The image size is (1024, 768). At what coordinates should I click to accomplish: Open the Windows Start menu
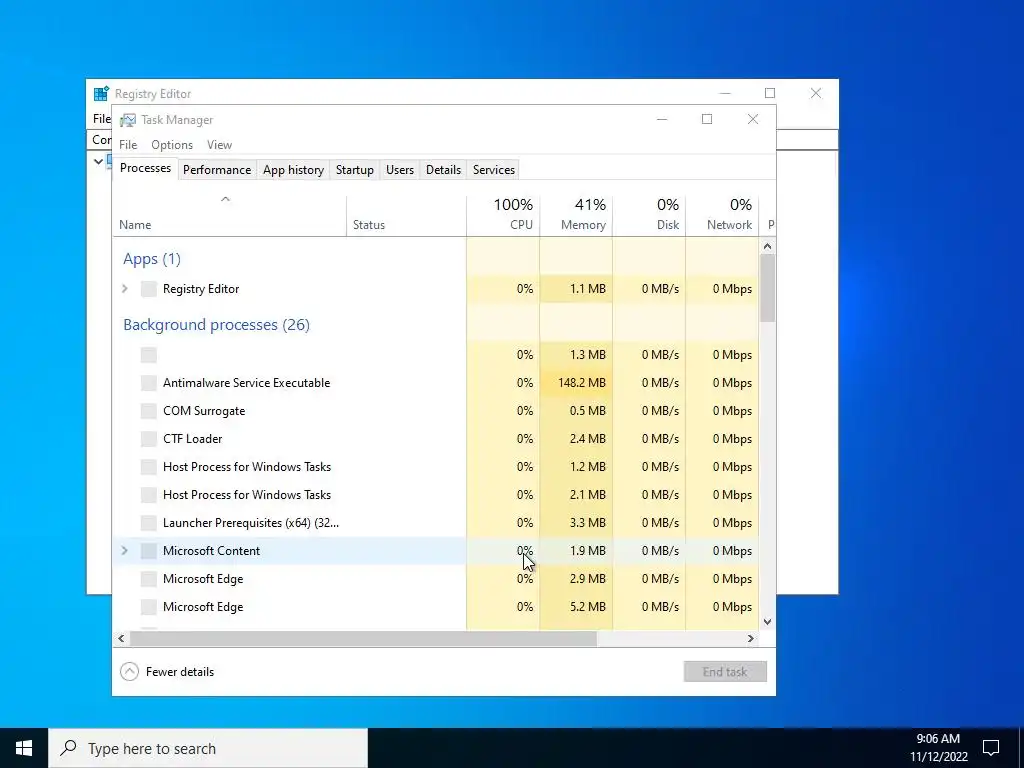pyautogui.click(x=24, y=748)
